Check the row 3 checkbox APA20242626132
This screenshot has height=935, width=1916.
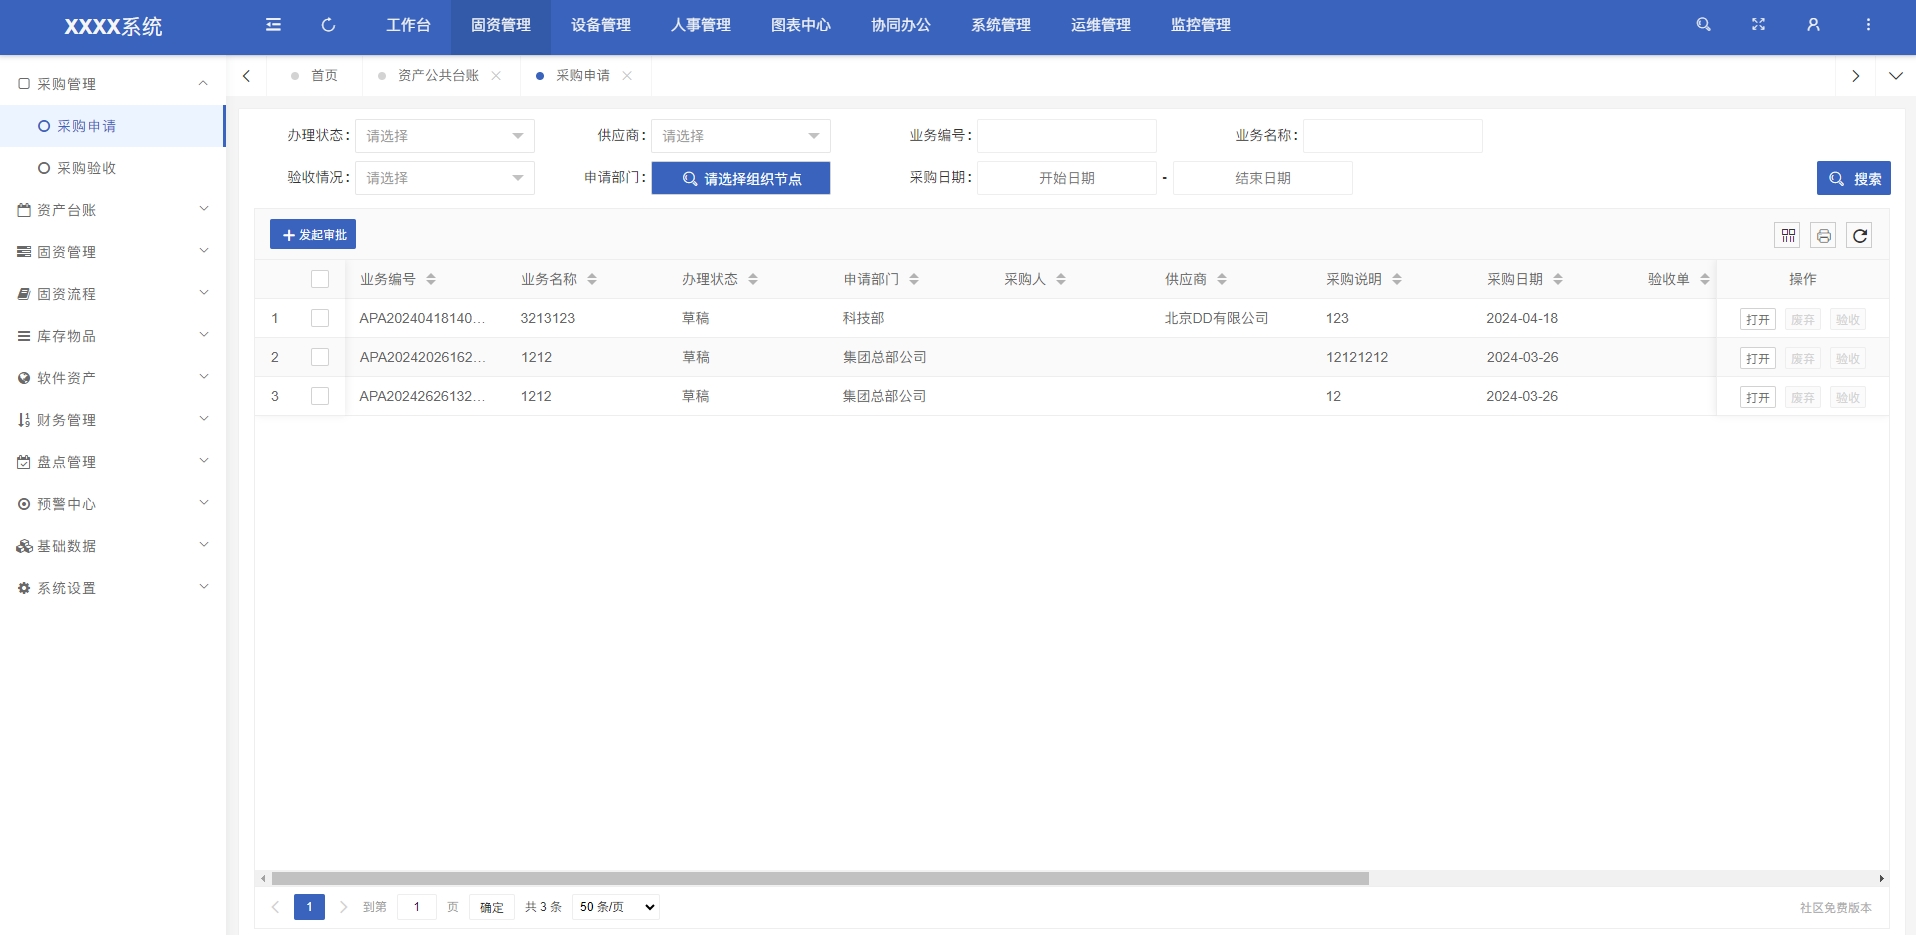(320, 396)
